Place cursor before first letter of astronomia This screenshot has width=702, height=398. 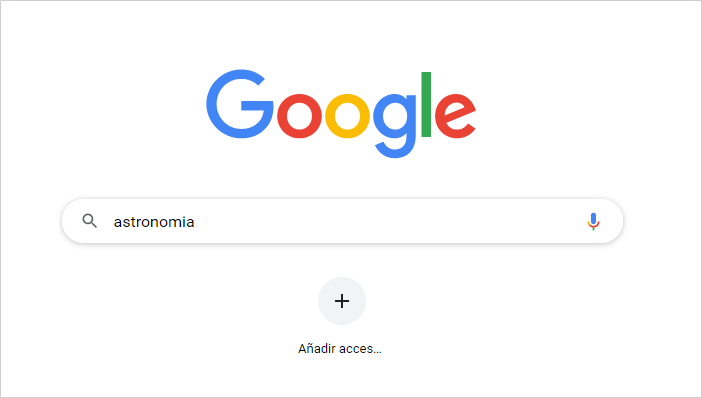pos(114,222)
